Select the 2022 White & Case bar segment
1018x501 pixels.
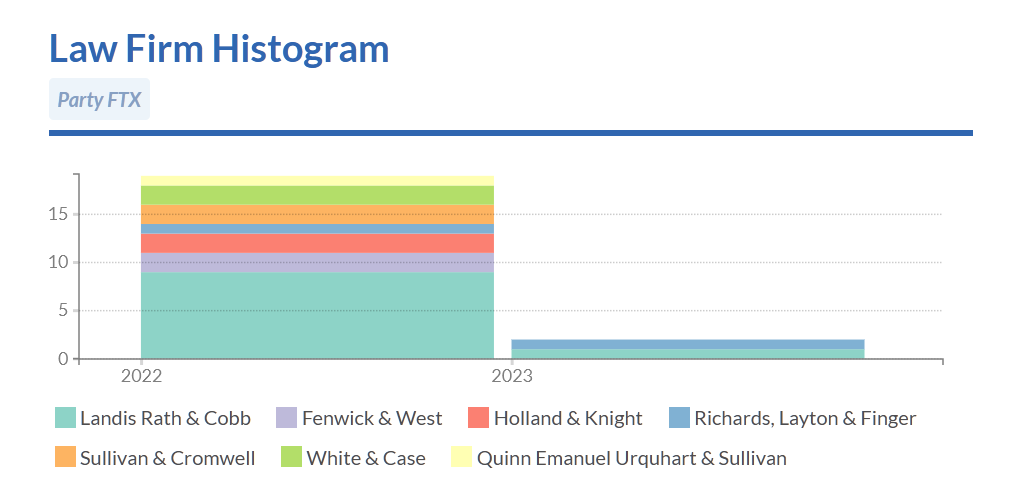(x=317, y=195)
